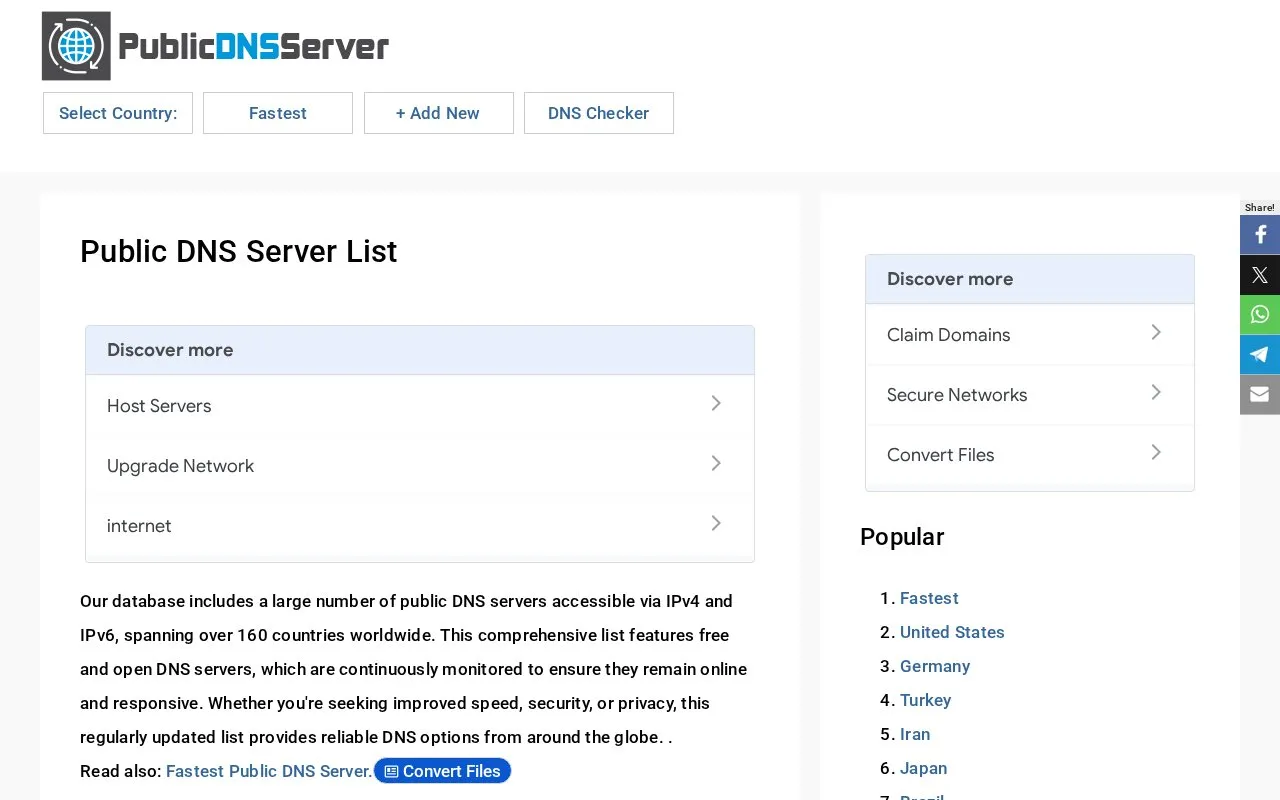Image resolution: width=1280 pixels, height=800 pixels.
Task: Share page on X (Twitter)
Action: pyautogui.click(x=1260, y=275)
